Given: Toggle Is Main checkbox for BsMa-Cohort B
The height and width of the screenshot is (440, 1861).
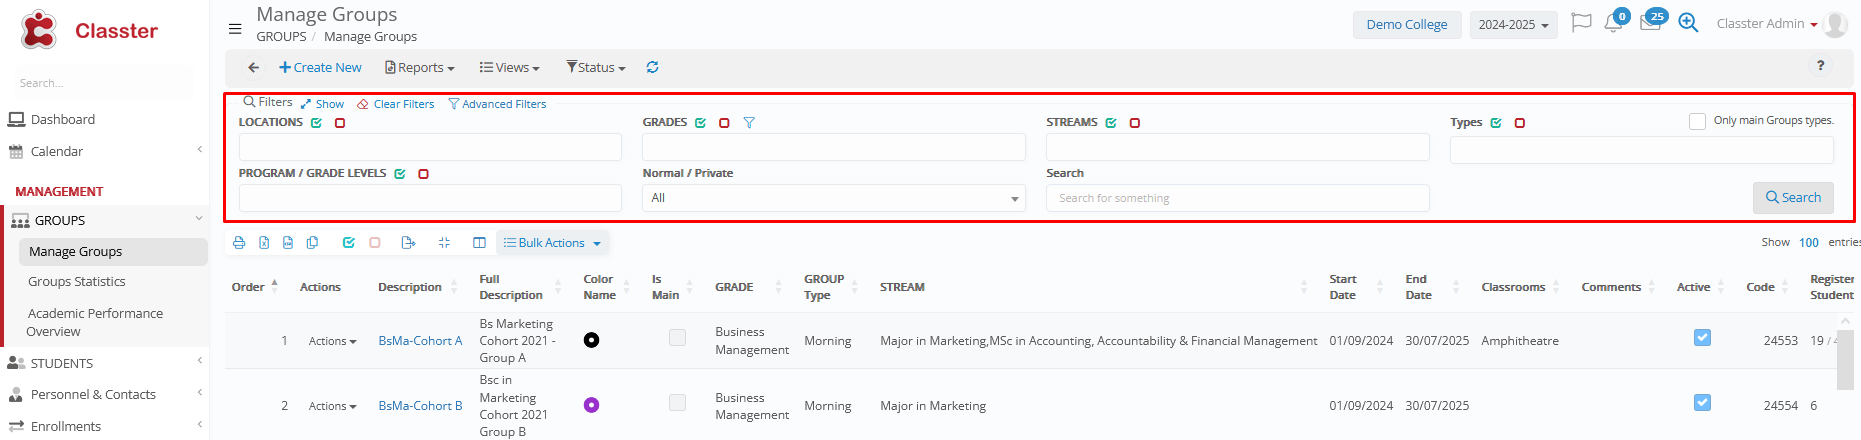Looking at the screenshot, I should [x=677, y=403].
